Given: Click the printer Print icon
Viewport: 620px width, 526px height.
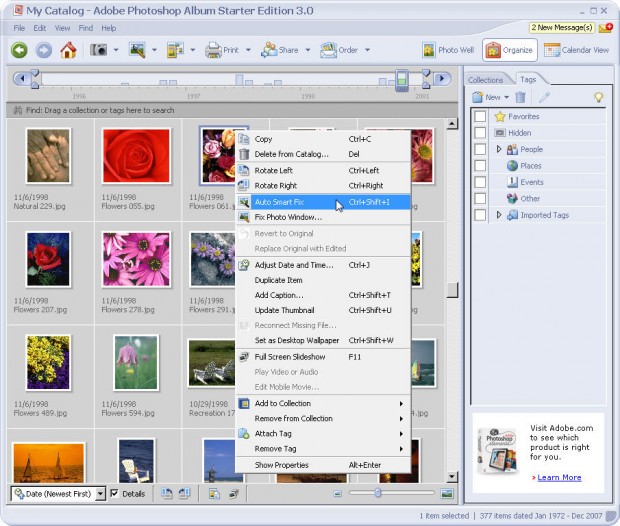Looking at the screenshot, I should point(214,50).
